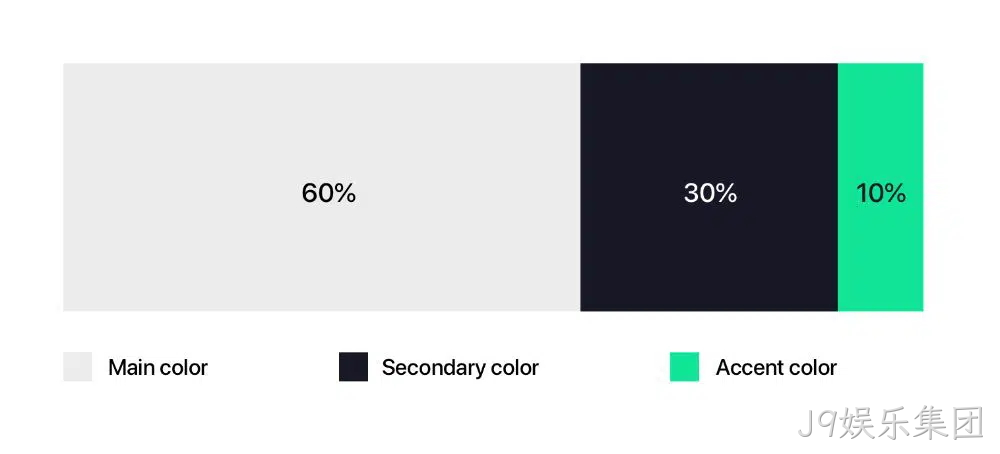Click the word "Accent" in the legend
Image resolution: width=1000 pixels, height=454 pixels.
(747, 368)
